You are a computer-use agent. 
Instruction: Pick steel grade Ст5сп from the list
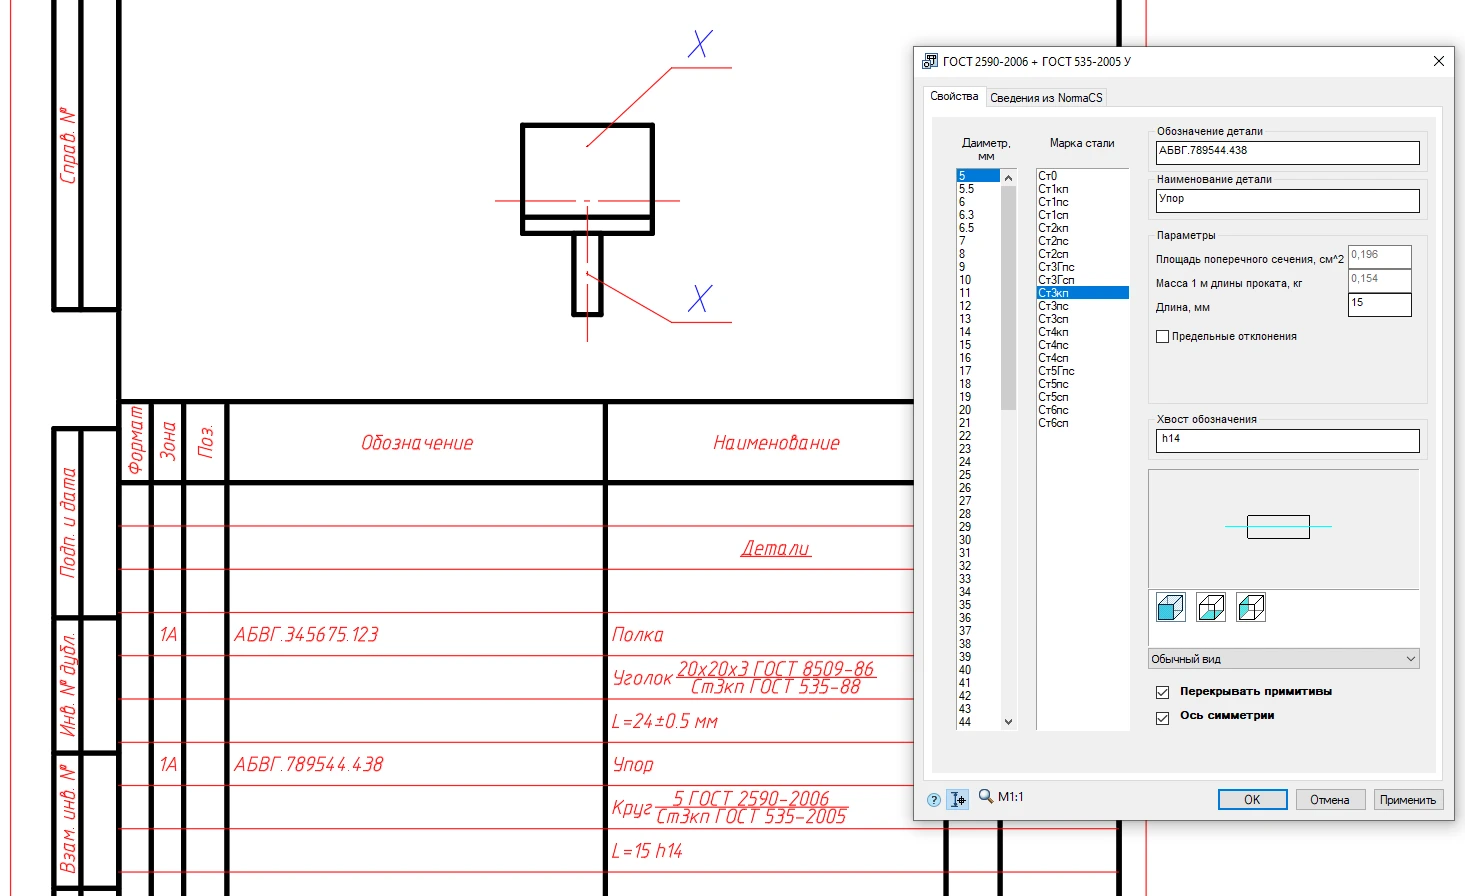1053,397
